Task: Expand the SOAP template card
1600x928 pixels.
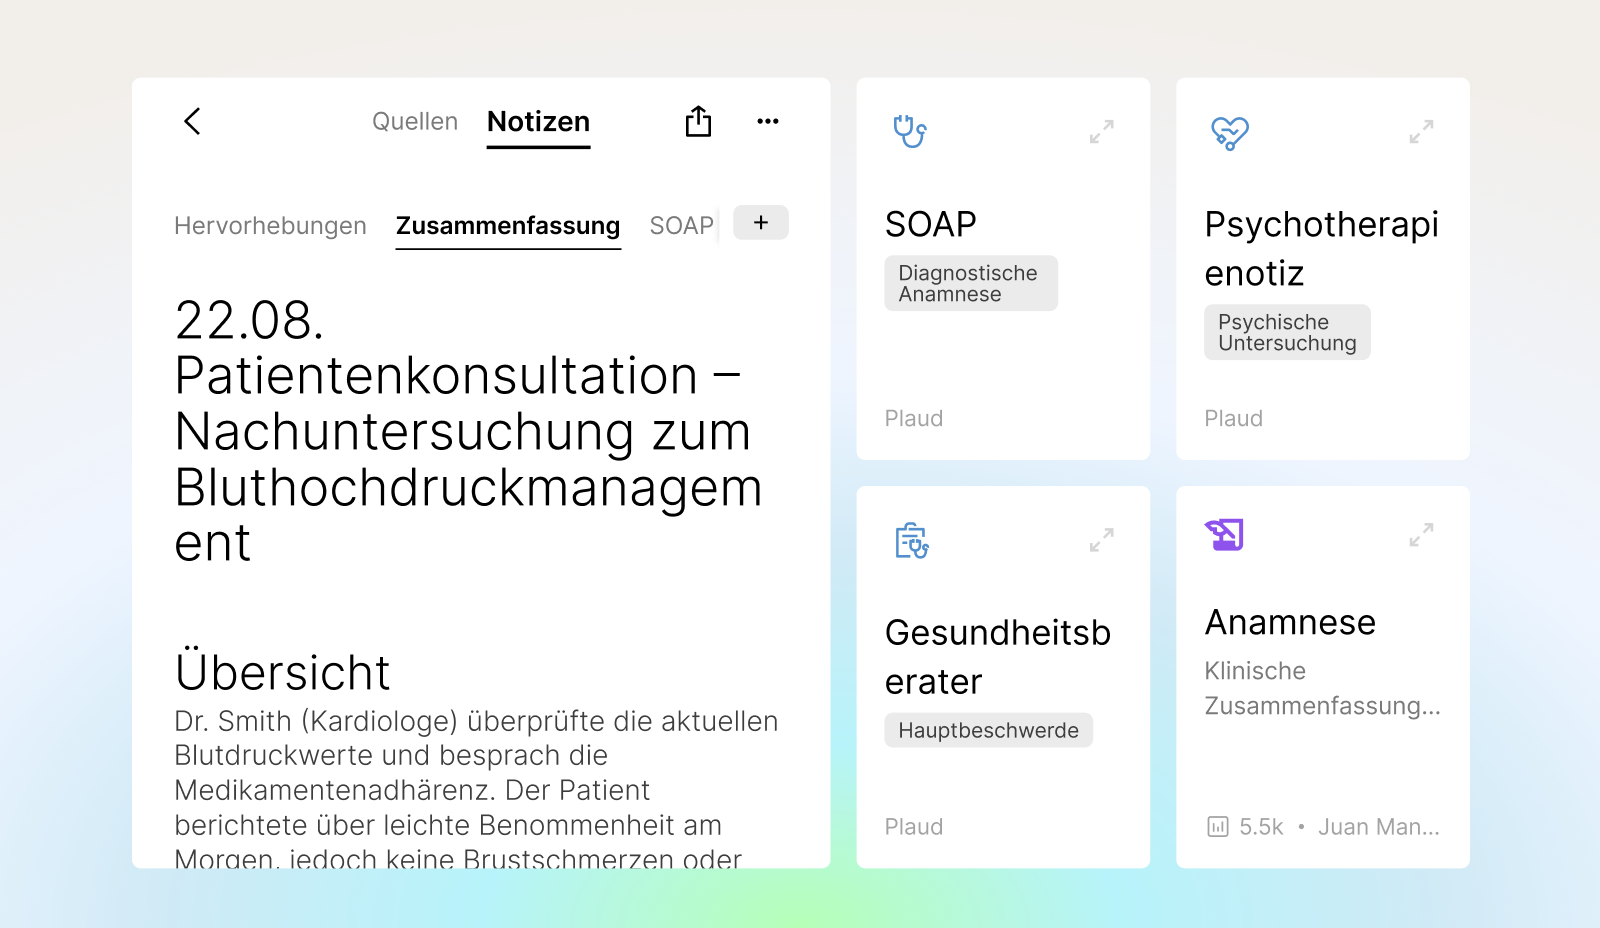Action: coord(1101,132)
